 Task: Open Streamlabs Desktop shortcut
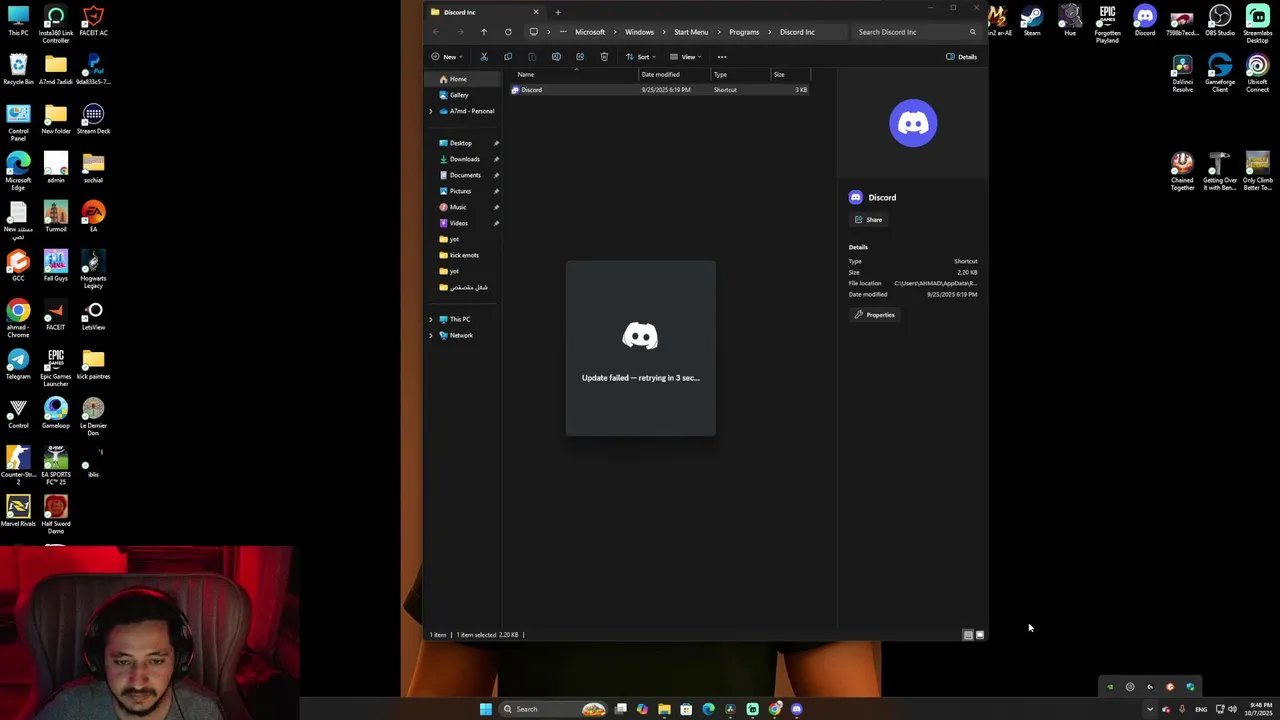(x=1258, y=25)
